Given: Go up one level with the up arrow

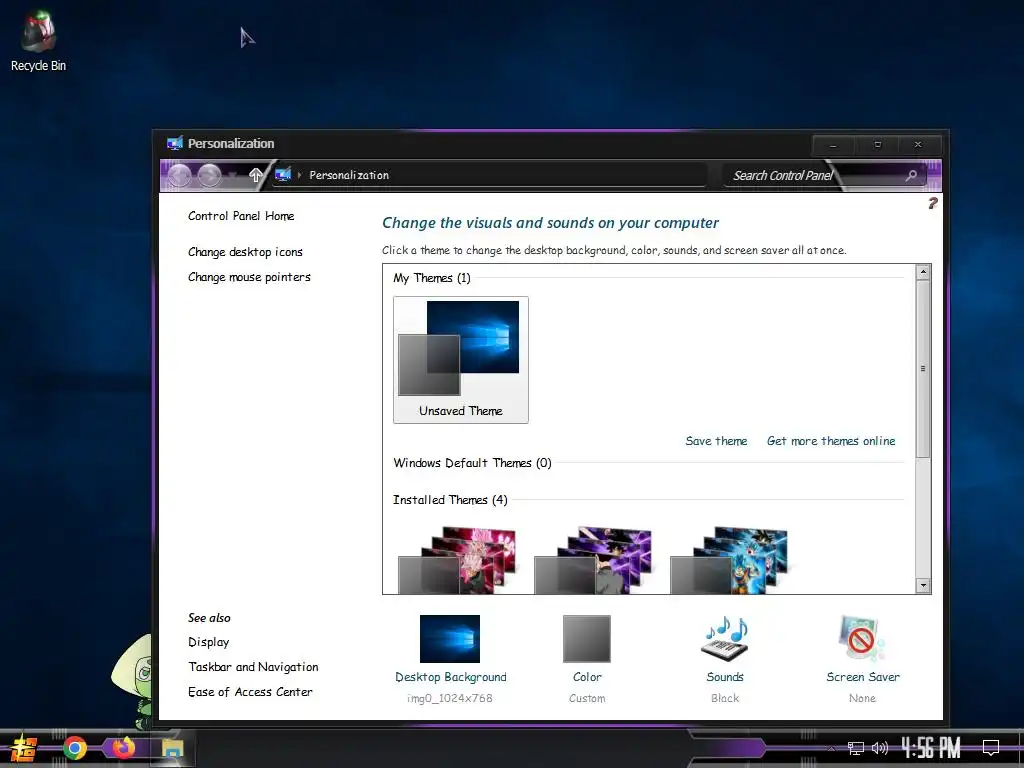Looking at the screenshot, I should pos(256,175).
